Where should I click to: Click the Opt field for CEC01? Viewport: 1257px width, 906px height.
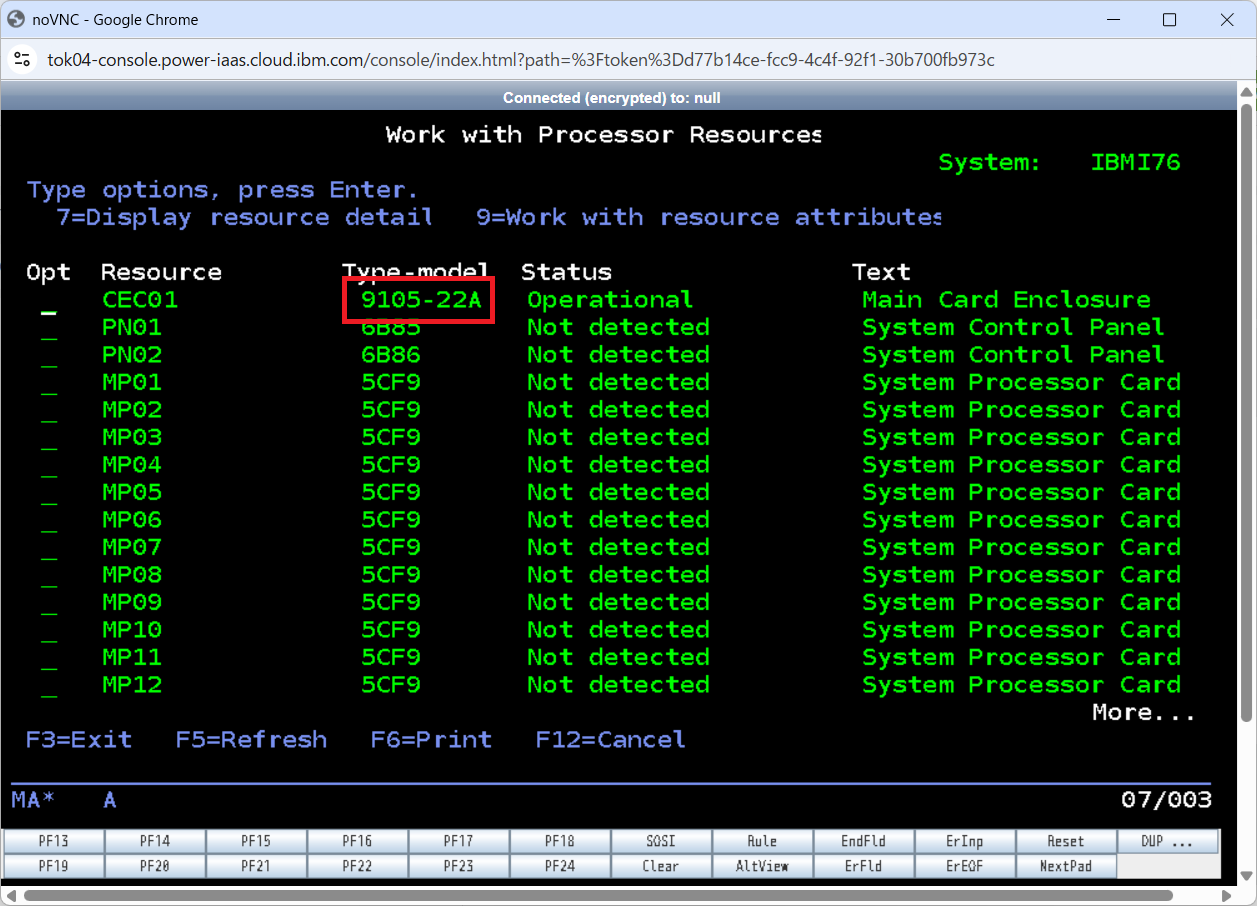[49, 302]
